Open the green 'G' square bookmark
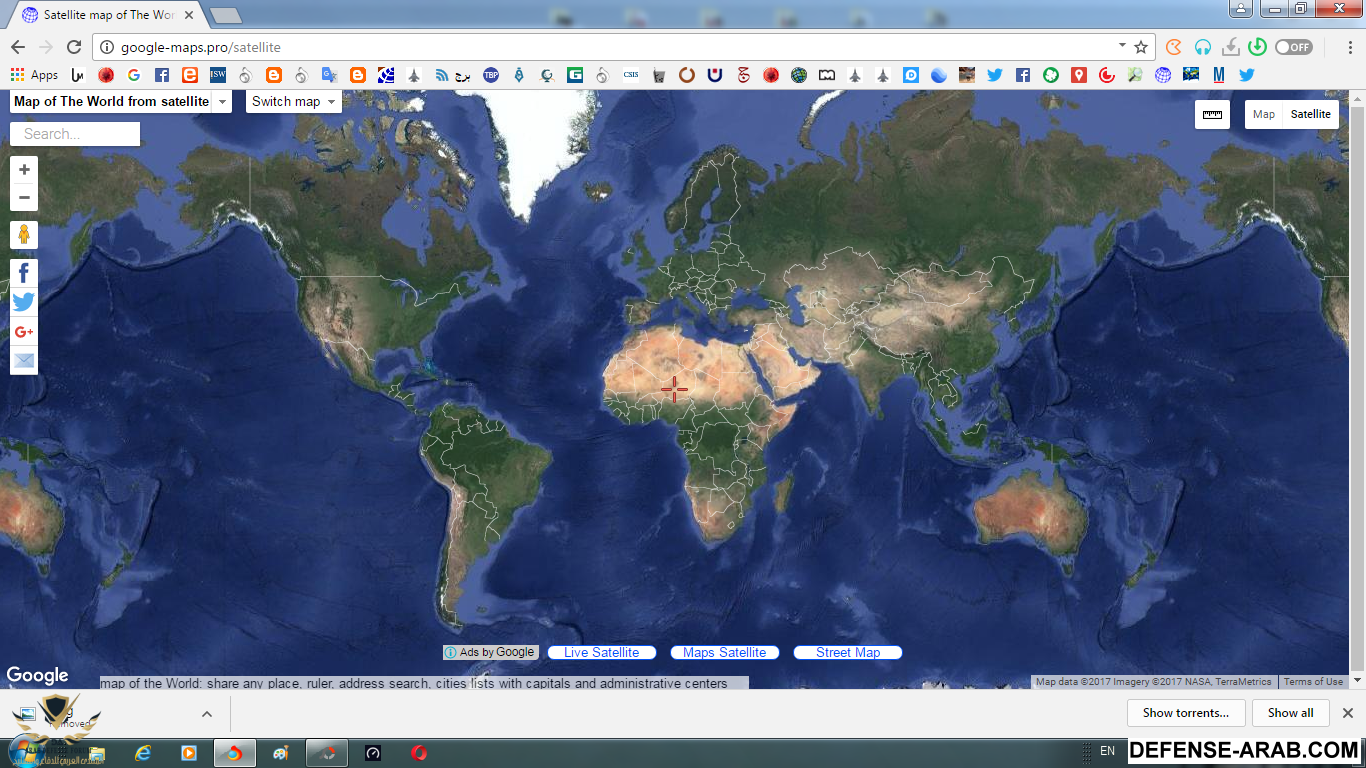The height and width of the screenshot is (768, 1366). point(575,75)
